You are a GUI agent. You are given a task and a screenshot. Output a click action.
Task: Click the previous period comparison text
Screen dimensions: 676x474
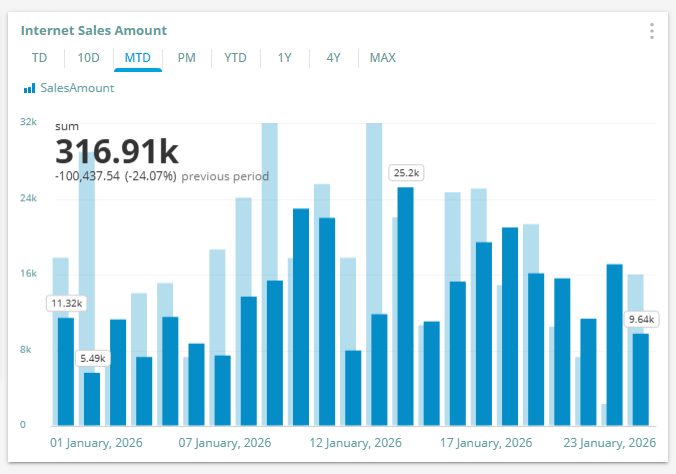point(225,176)
